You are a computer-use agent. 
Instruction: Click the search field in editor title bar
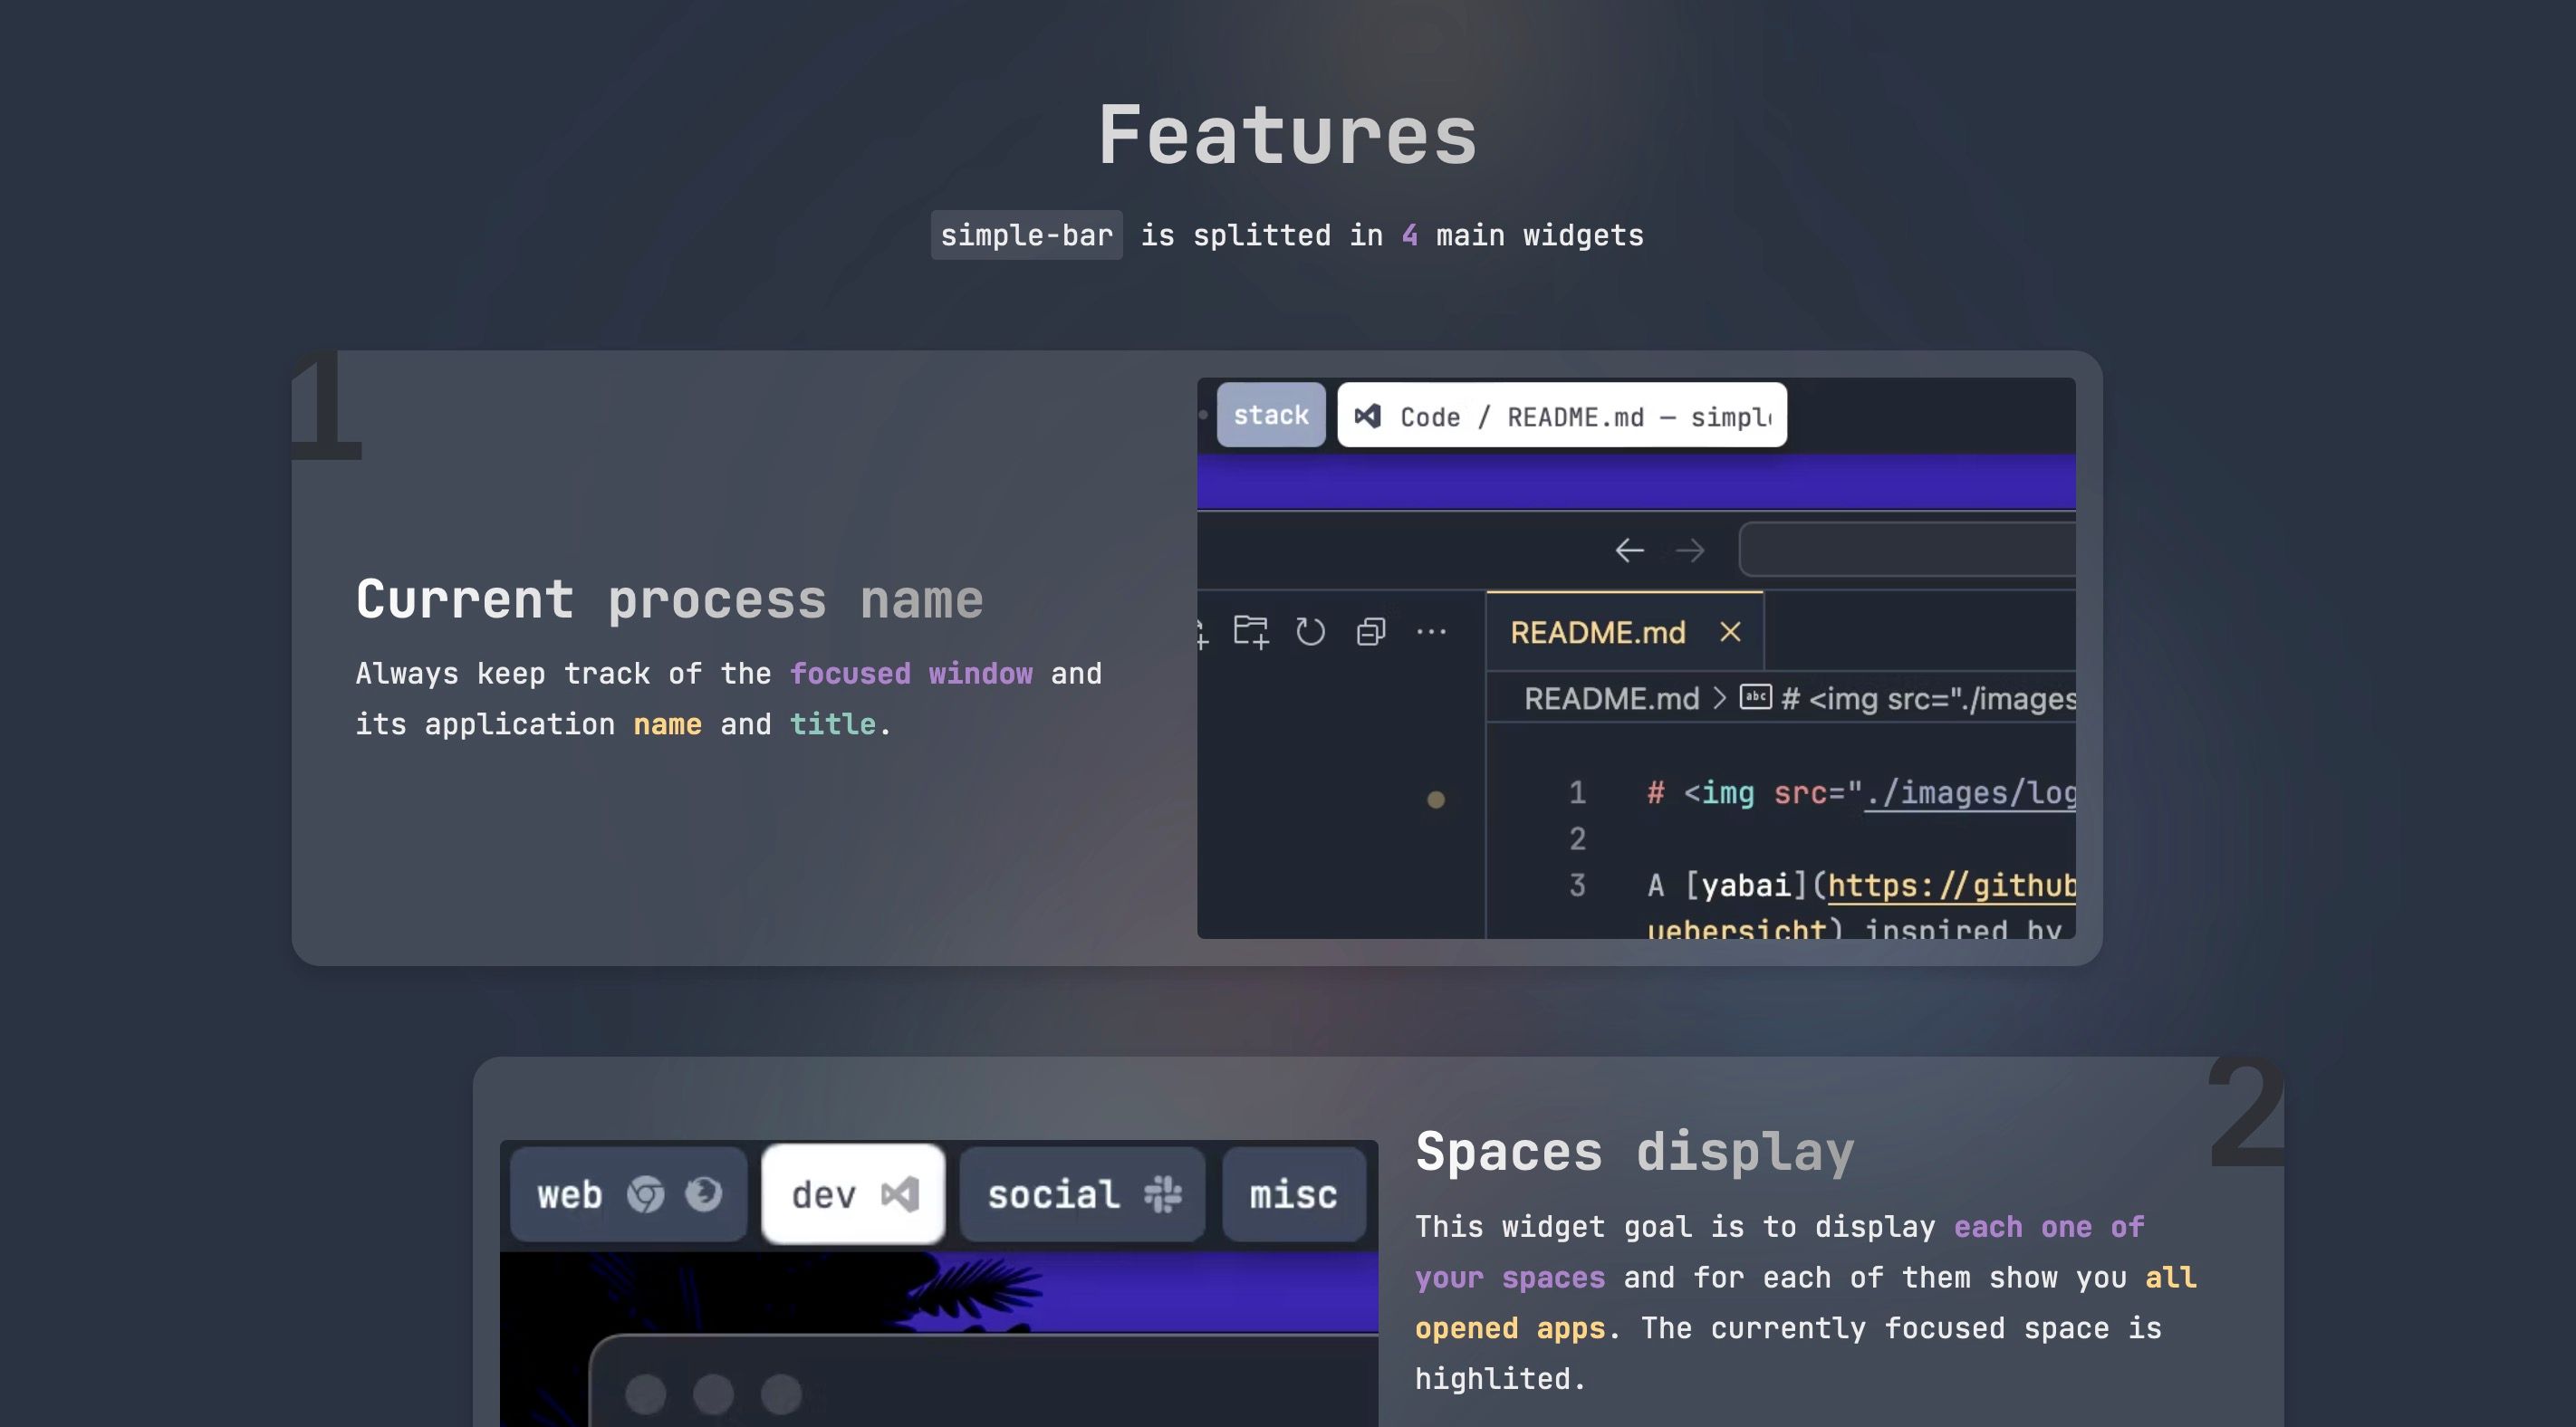tap(1907, 549)
